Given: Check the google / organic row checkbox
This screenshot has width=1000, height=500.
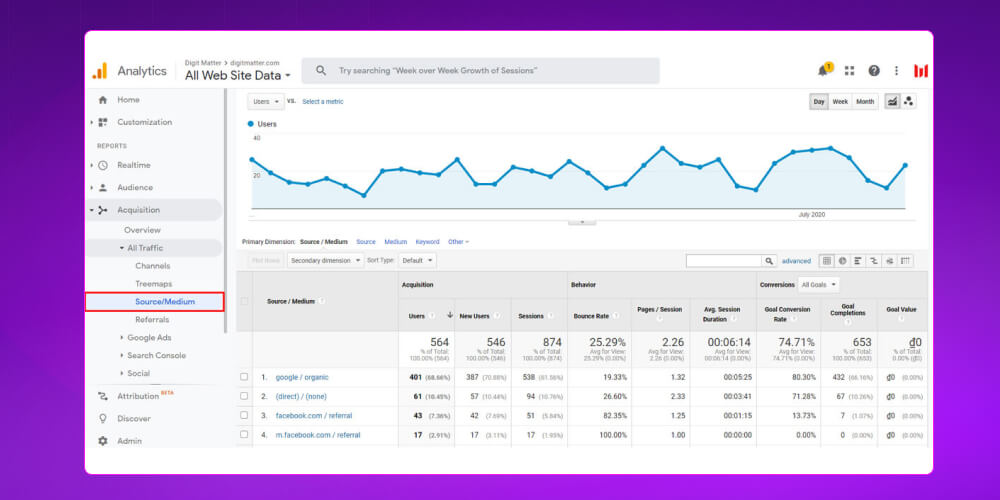Looking at the screenshot, I should 244,377.
